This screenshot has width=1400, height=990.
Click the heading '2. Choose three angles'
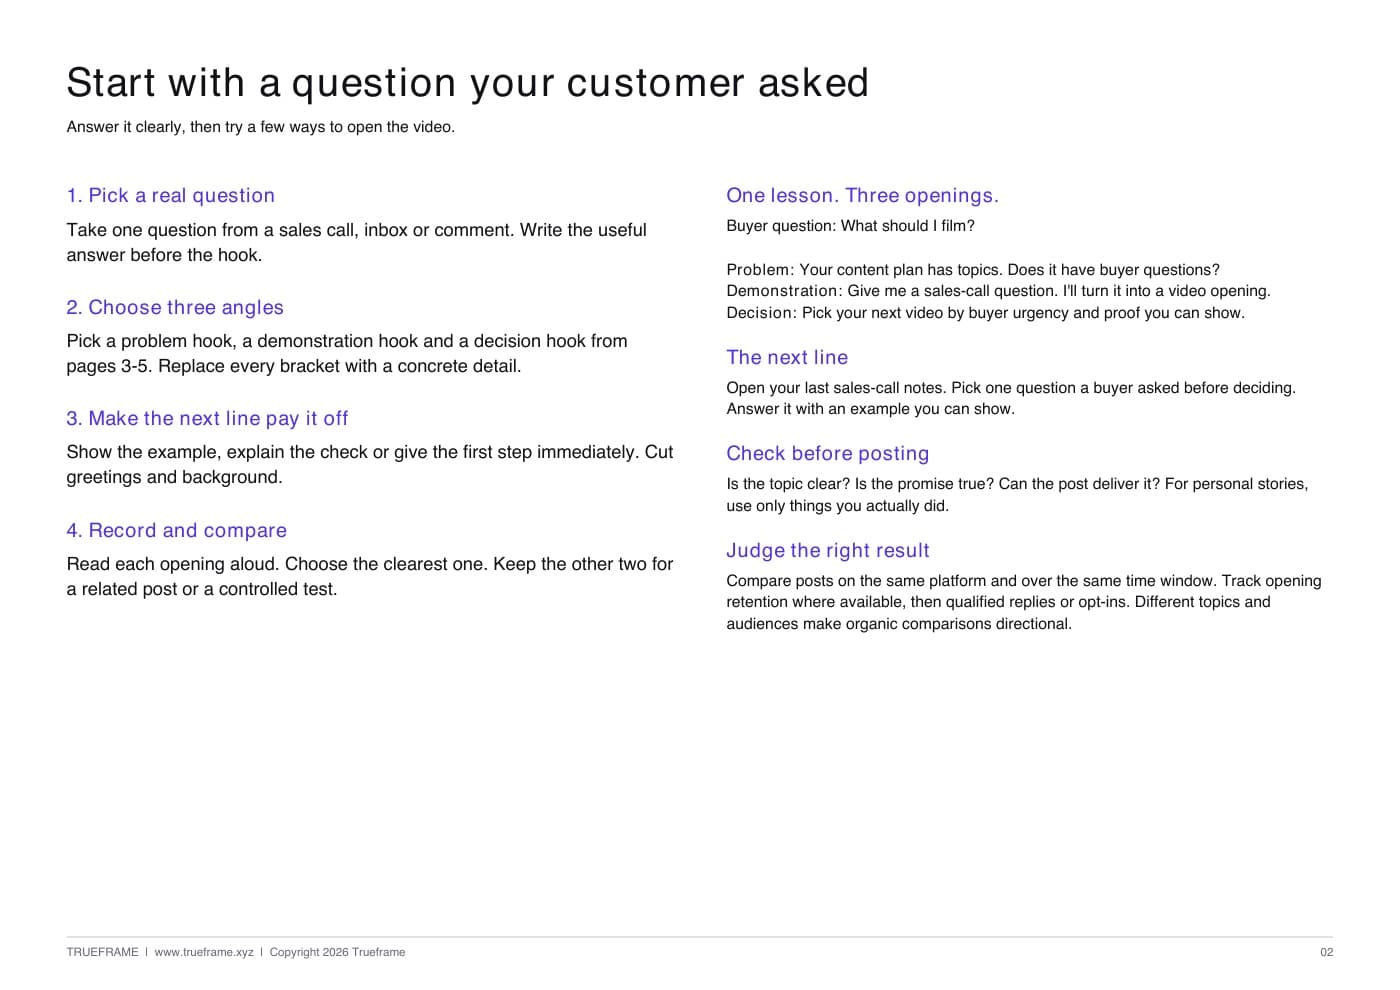click(175, 307)
